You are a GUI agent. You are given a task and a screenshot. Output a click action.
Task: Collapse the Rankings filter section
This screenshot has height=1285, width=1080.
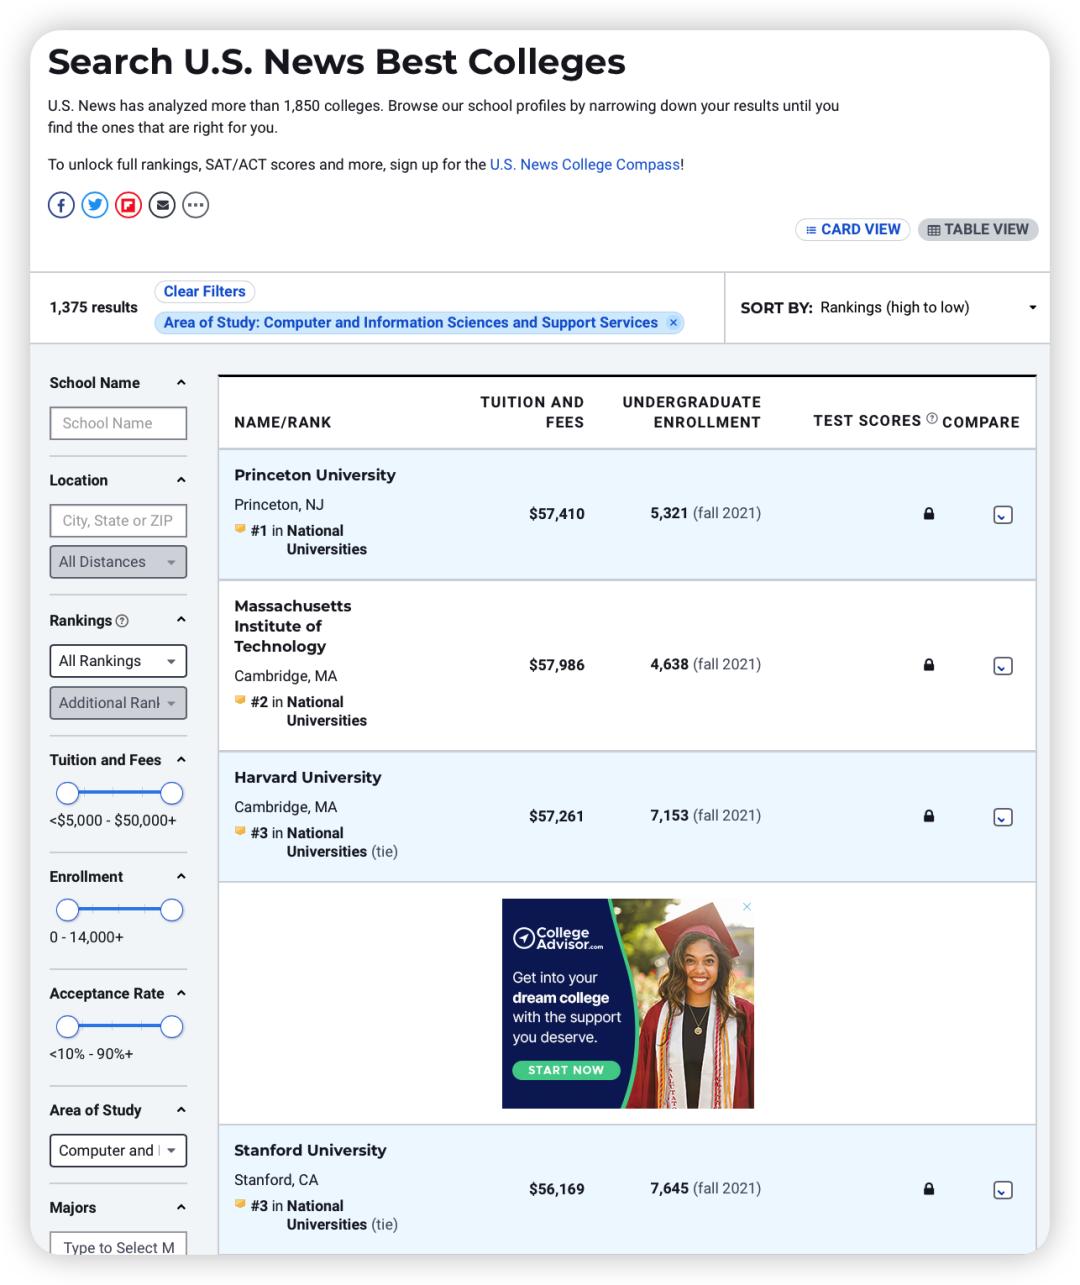coord(181,620)
